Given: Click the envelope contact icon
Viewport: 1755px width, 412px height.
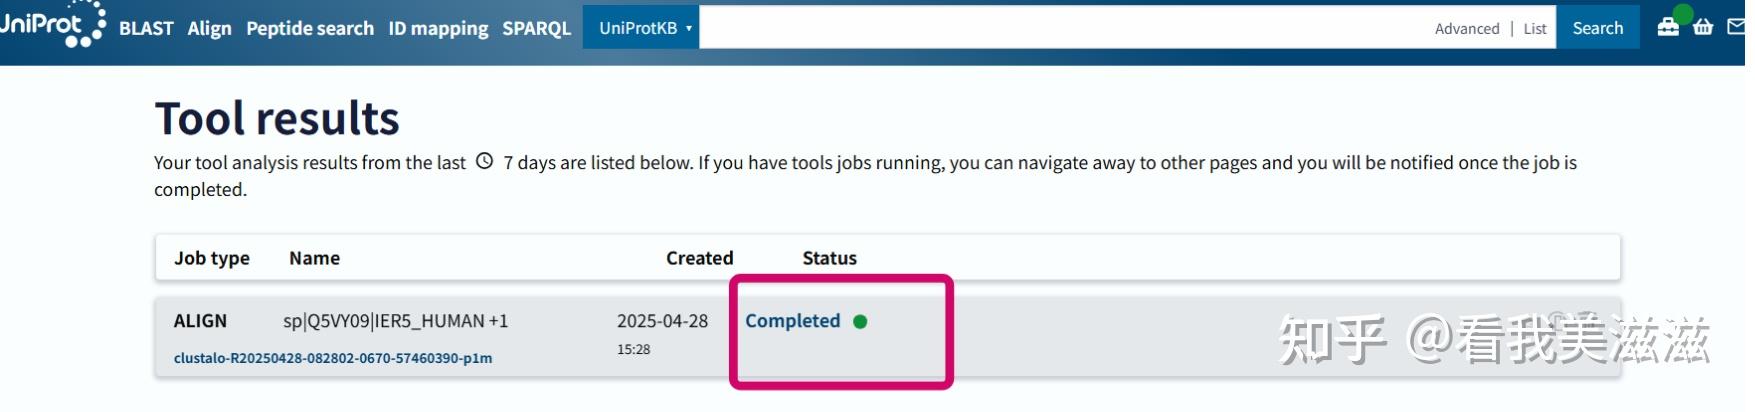Looking at the screenshot, I should coord(1737,27).
